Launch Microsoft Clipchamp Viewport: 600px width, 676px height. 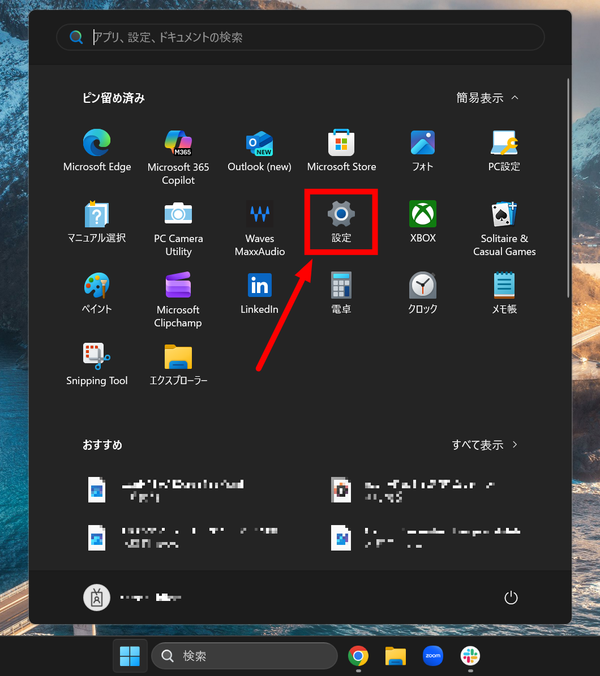coord(178,300)
